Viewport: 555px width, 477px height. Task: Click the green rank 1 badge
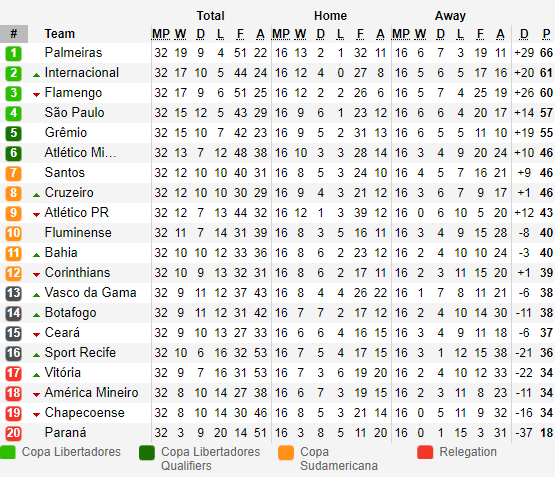[x=13, y=53]
